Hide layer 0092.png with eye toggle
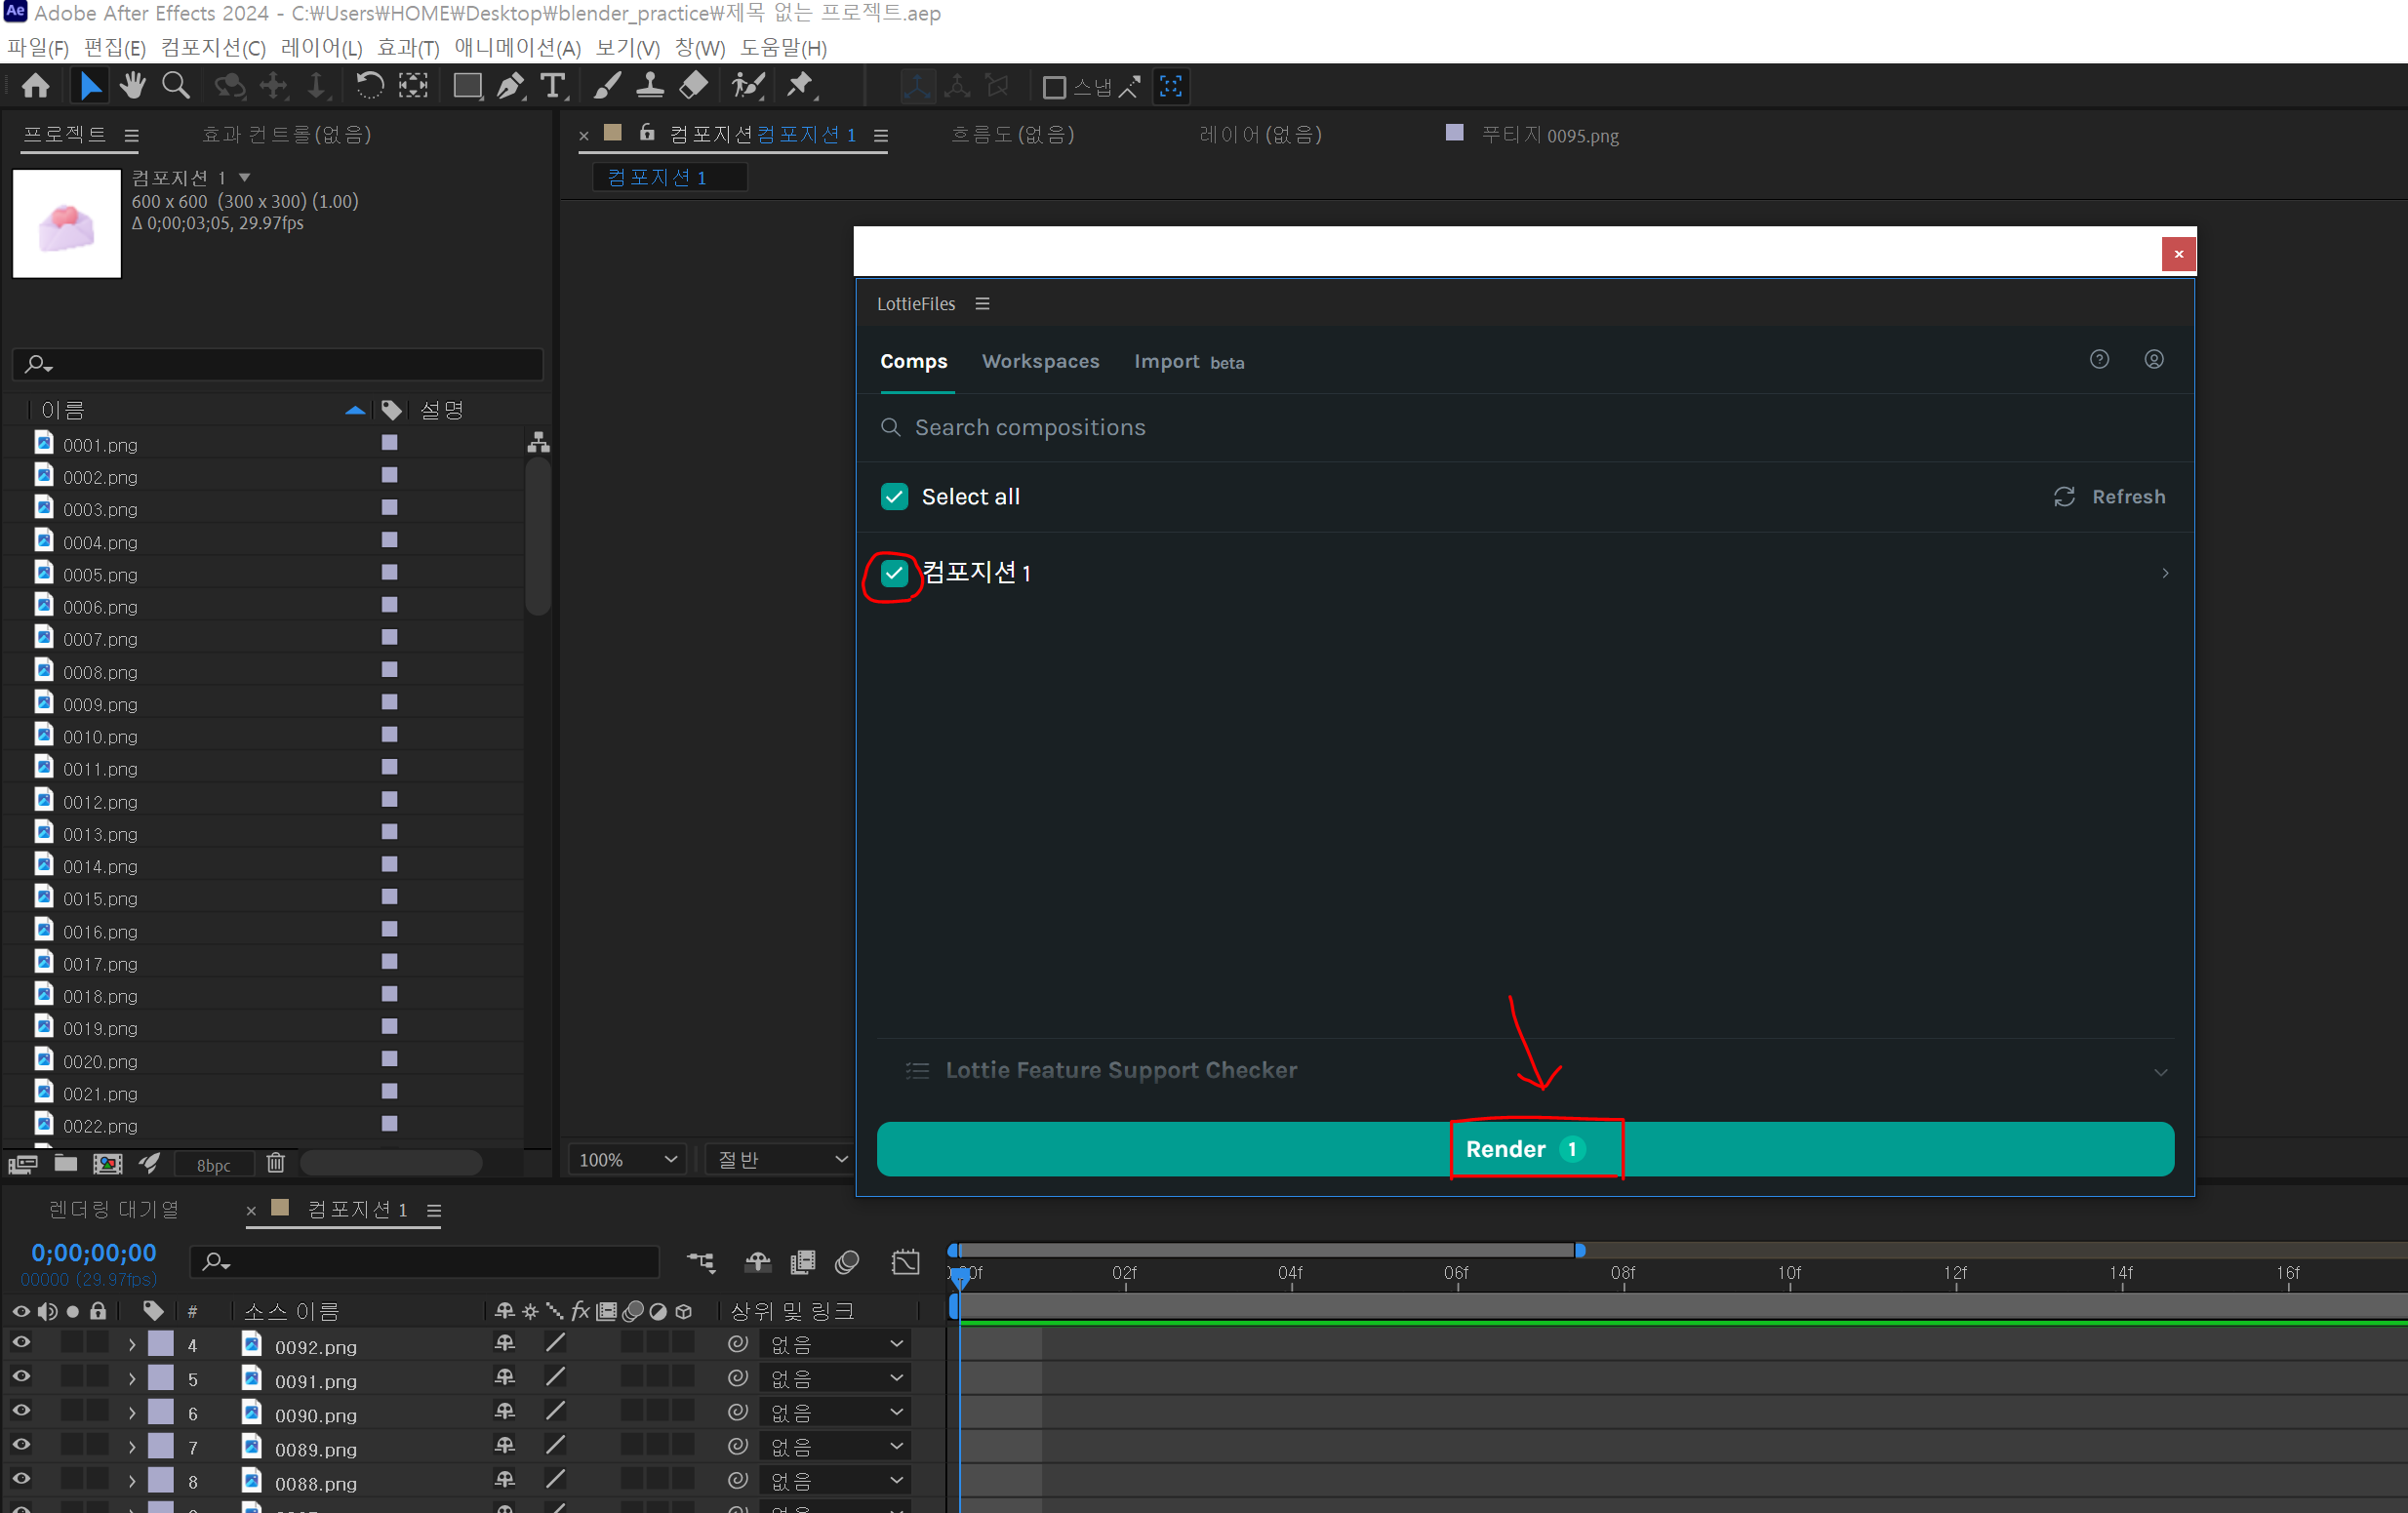The image size is (2408, 1513). pyautogui.click(x=21, y=1343)
